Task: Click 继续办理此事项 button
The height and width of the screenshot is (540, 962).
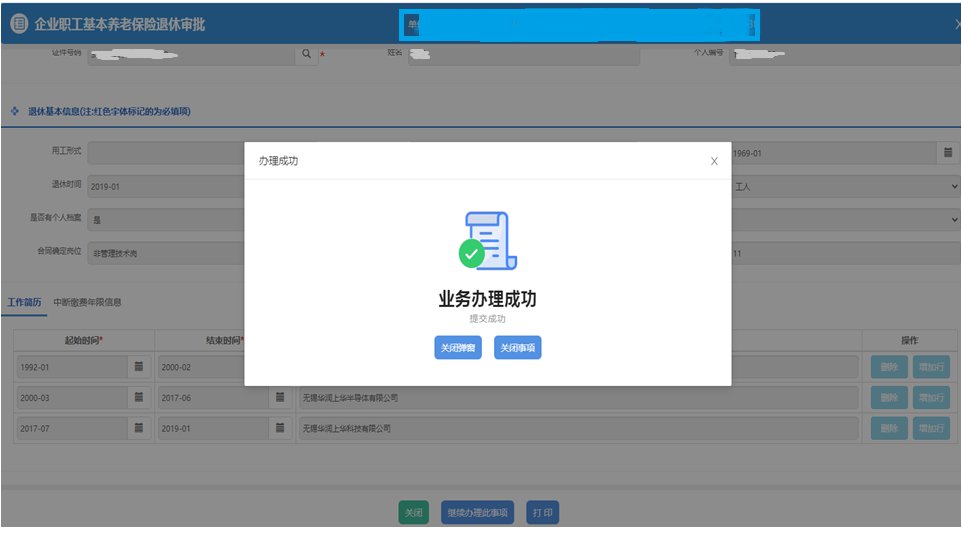Action: pos(477,513)
